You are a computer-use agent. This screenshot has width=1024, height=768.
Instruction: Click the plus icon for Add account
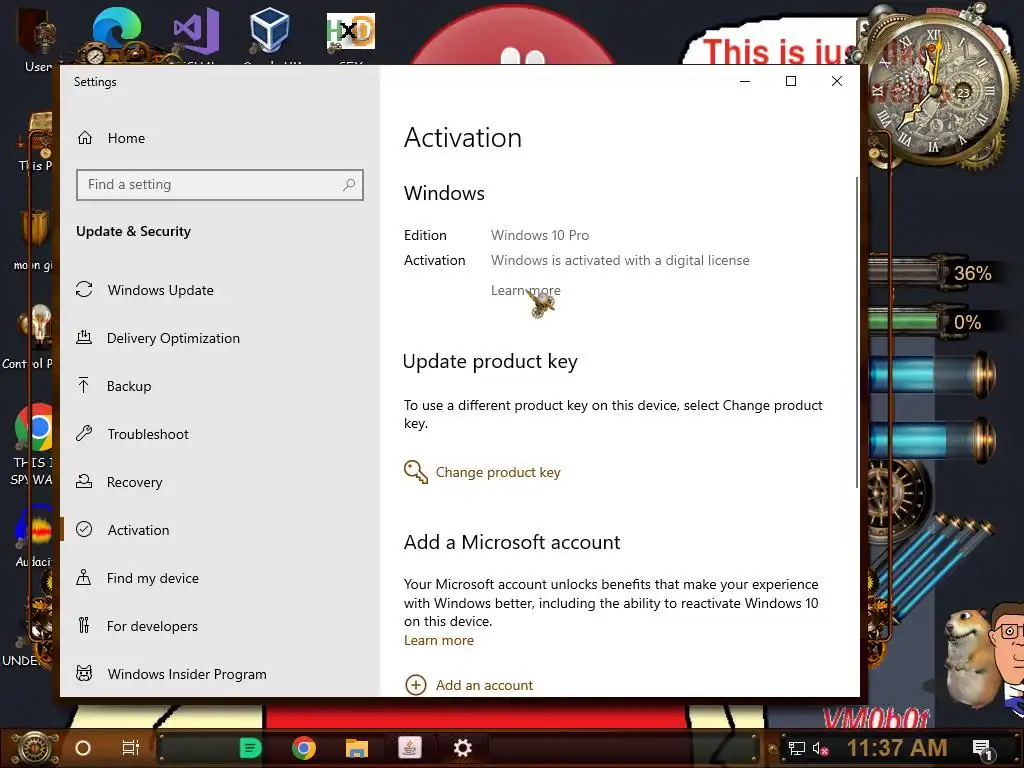[x=416, y=685]
